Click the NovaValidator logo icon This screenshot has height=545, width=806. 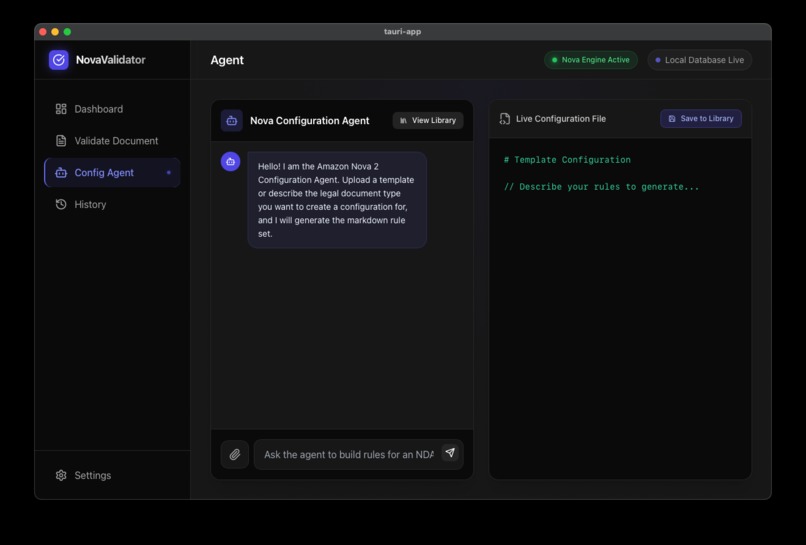click(59, 60)
